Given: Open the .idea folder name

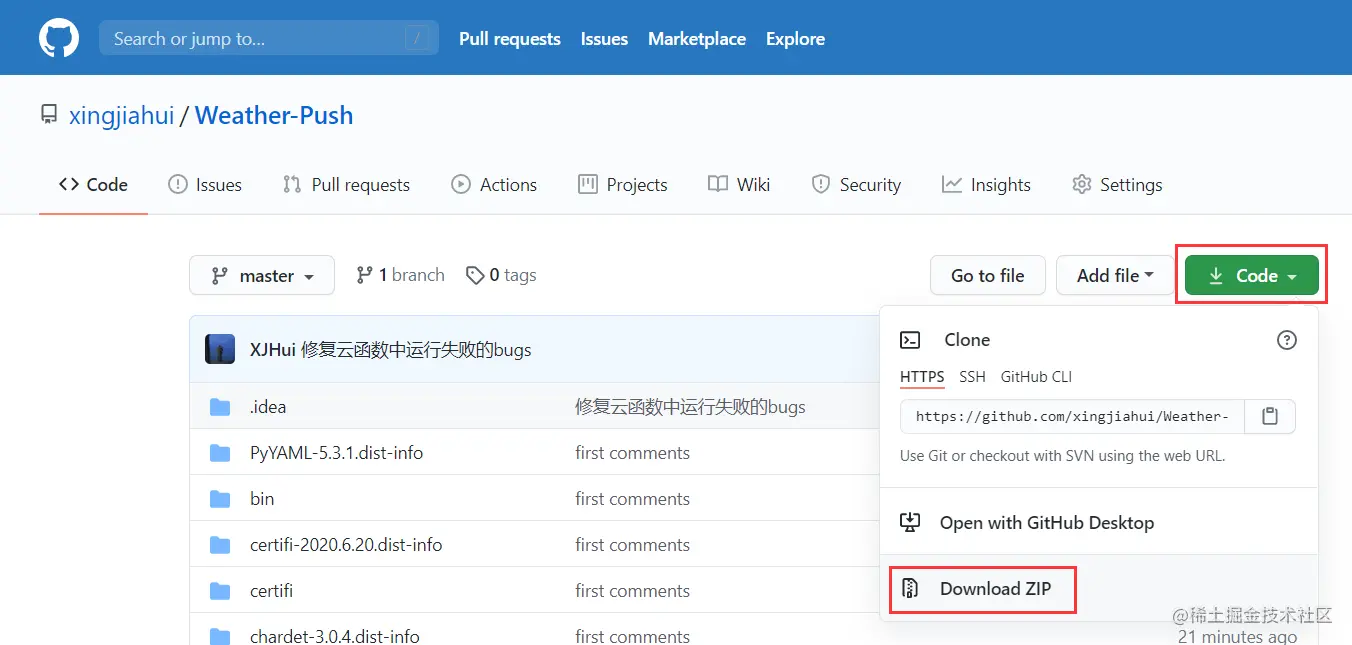Looking at the screenshot, I should [268, 407].
